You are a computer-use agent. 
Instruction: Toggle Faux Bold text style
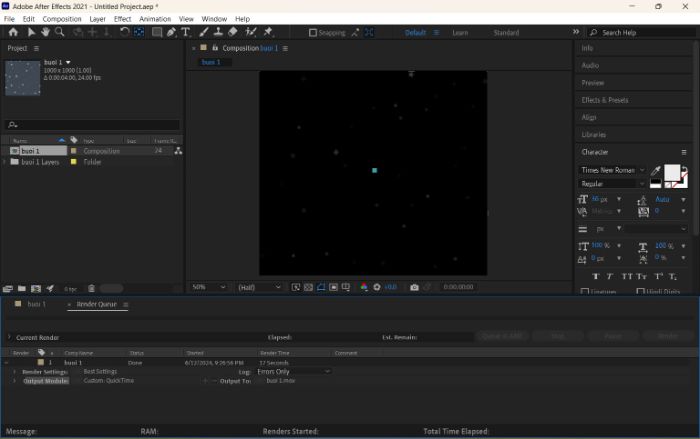[x=595, y=276]
